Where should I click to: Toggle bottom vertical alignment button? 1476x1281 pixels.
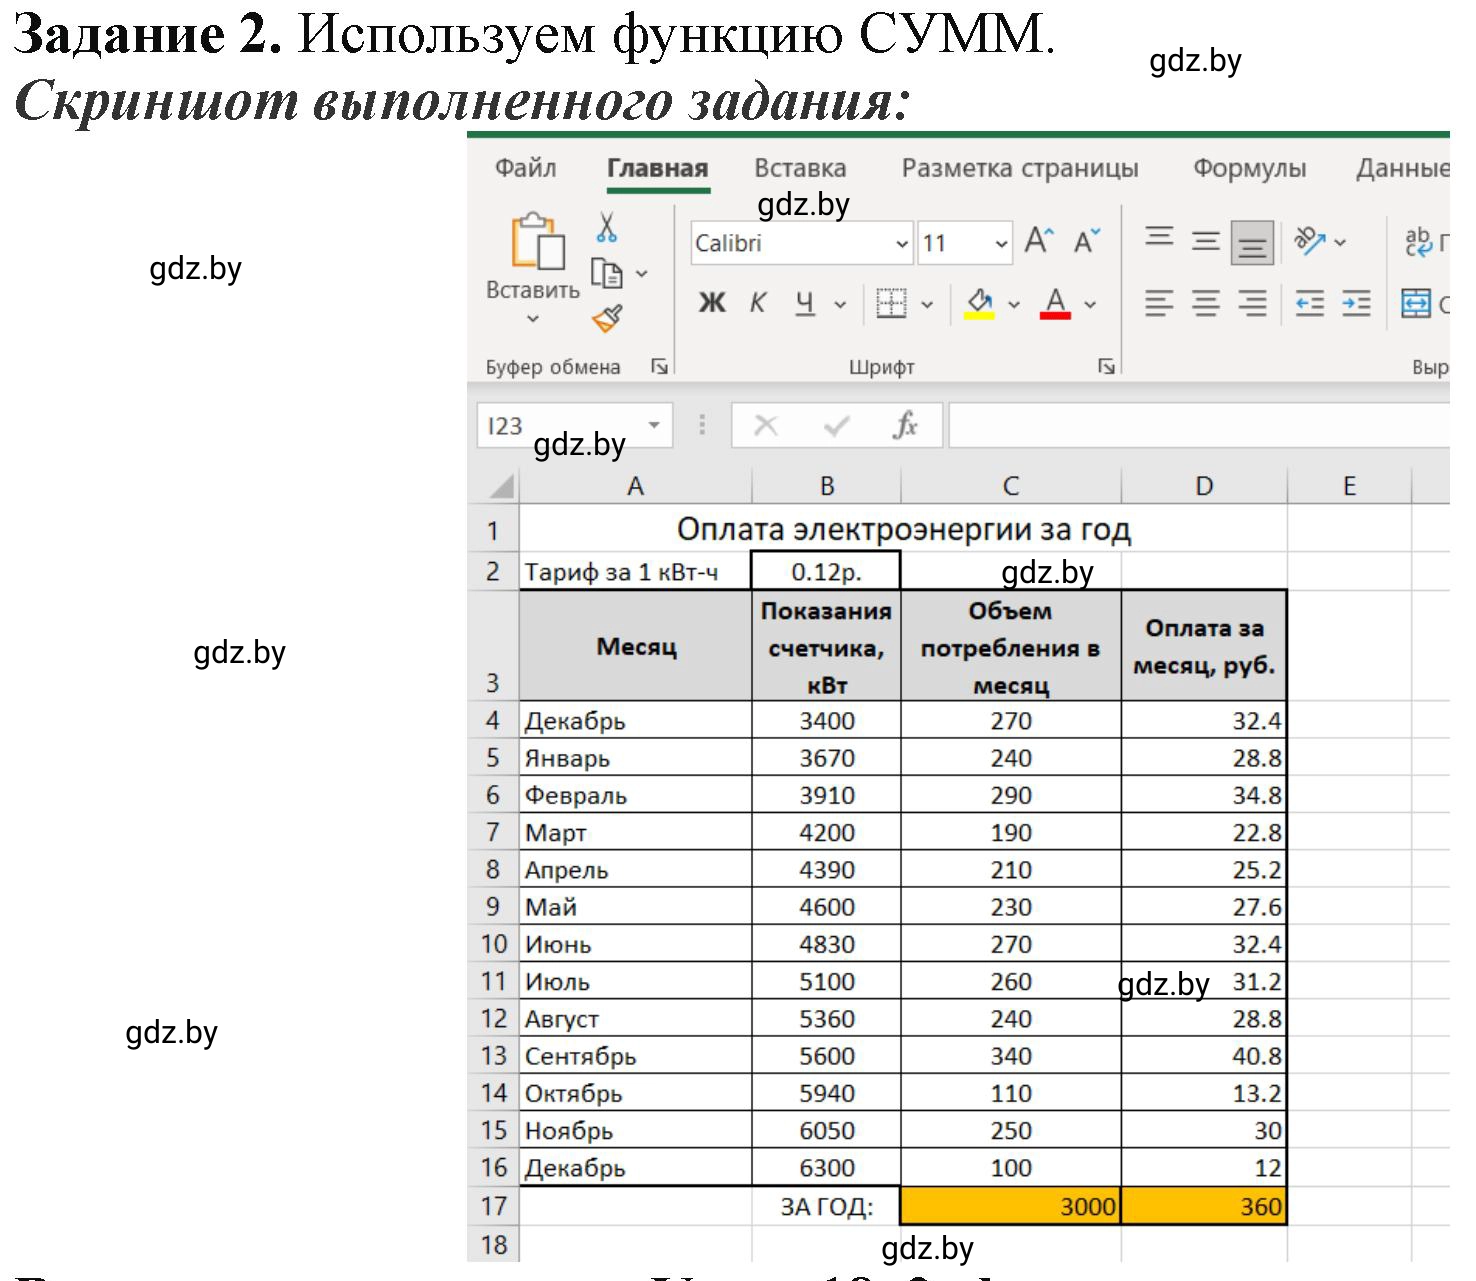[x=1252, y=242]
